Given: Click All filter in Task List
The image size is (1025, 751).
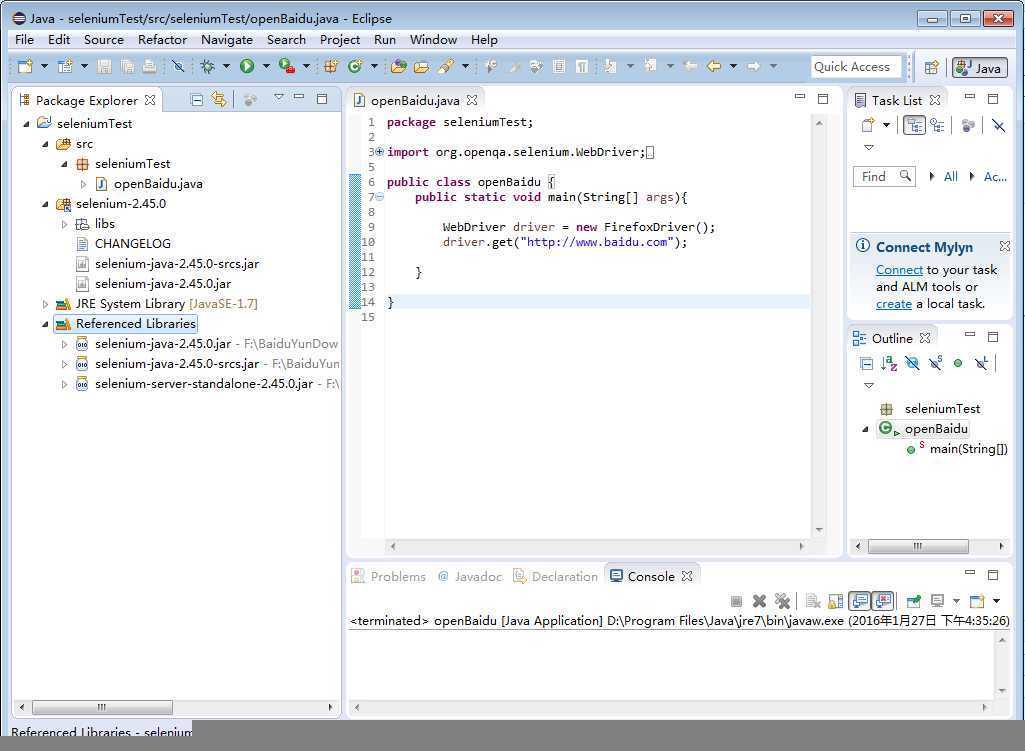Looking at the screenshot, I should (x=950, y=176).
